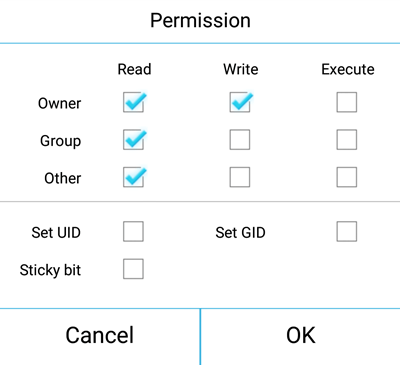This screenshot has width=400, height=365.
Task: Enable Group Execute permission checkbox
Action: pyautogui.click(x=347, y=140)
